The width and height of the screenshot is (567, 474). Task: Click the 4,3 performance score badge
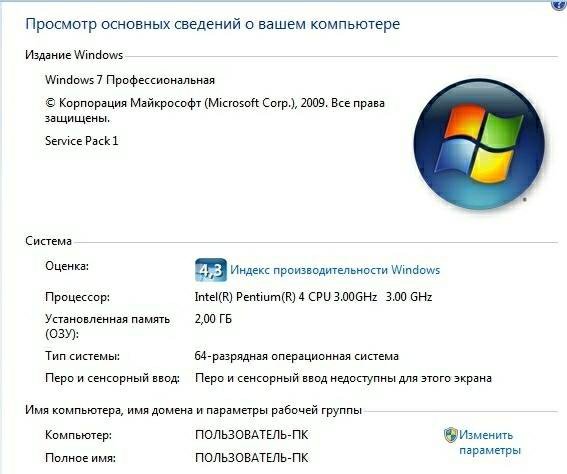click(211, 270)
